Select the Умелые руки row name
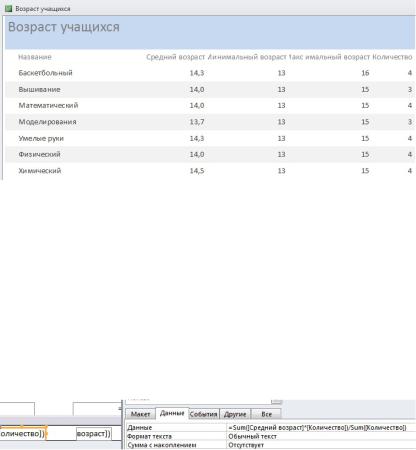Screen dimensions: 416x450 (x=41, y=138)
